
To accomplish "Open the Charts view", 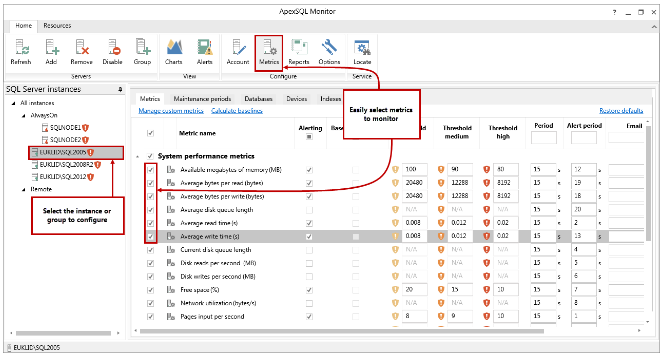I will coord(174,51).
